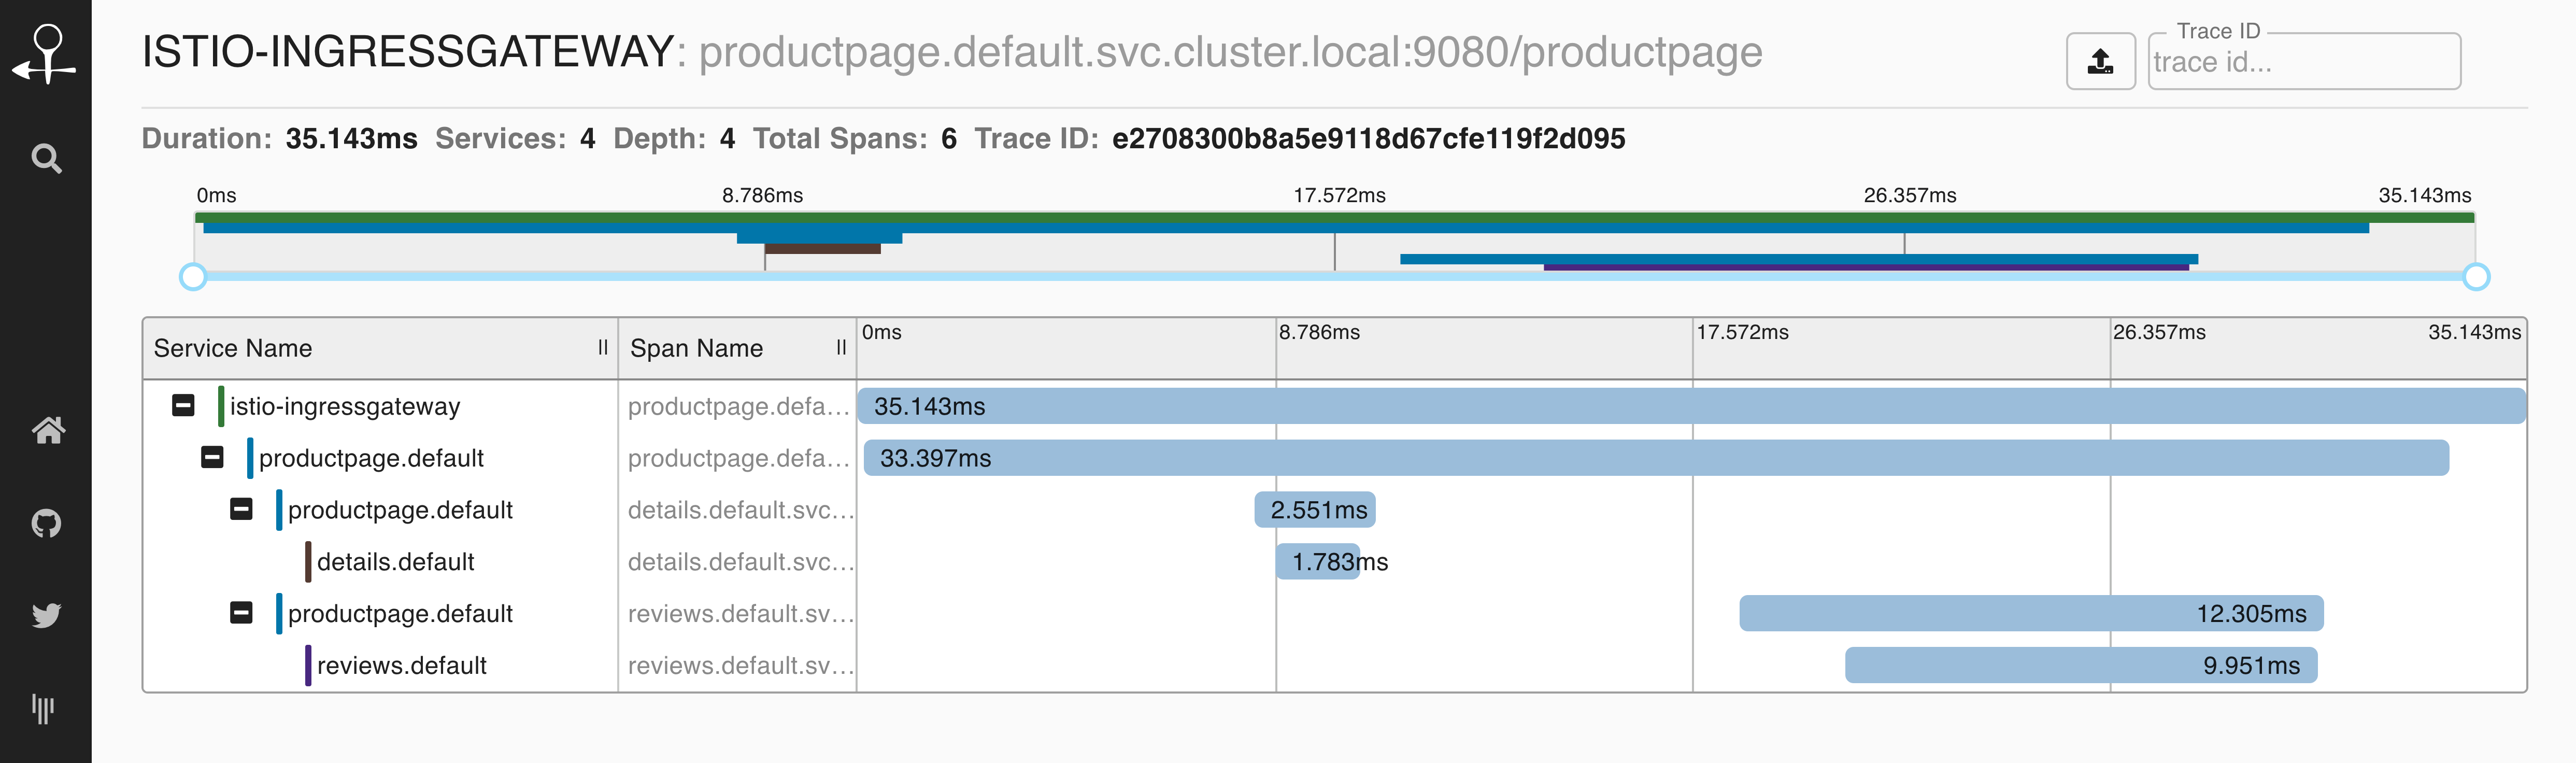
Task: Click the right minimap range slider handle
Action: (x=2476, y=277)
